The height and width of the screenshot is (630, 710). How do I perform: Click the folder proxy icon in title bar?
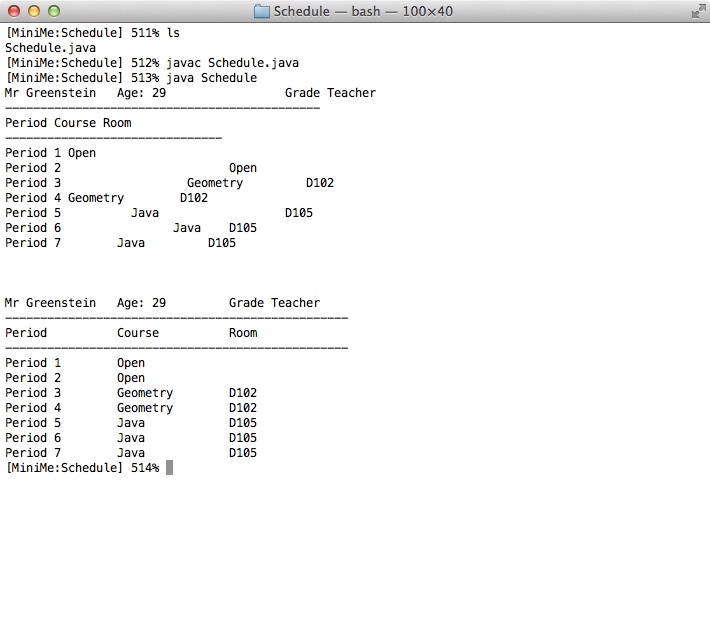click(262, 12)
